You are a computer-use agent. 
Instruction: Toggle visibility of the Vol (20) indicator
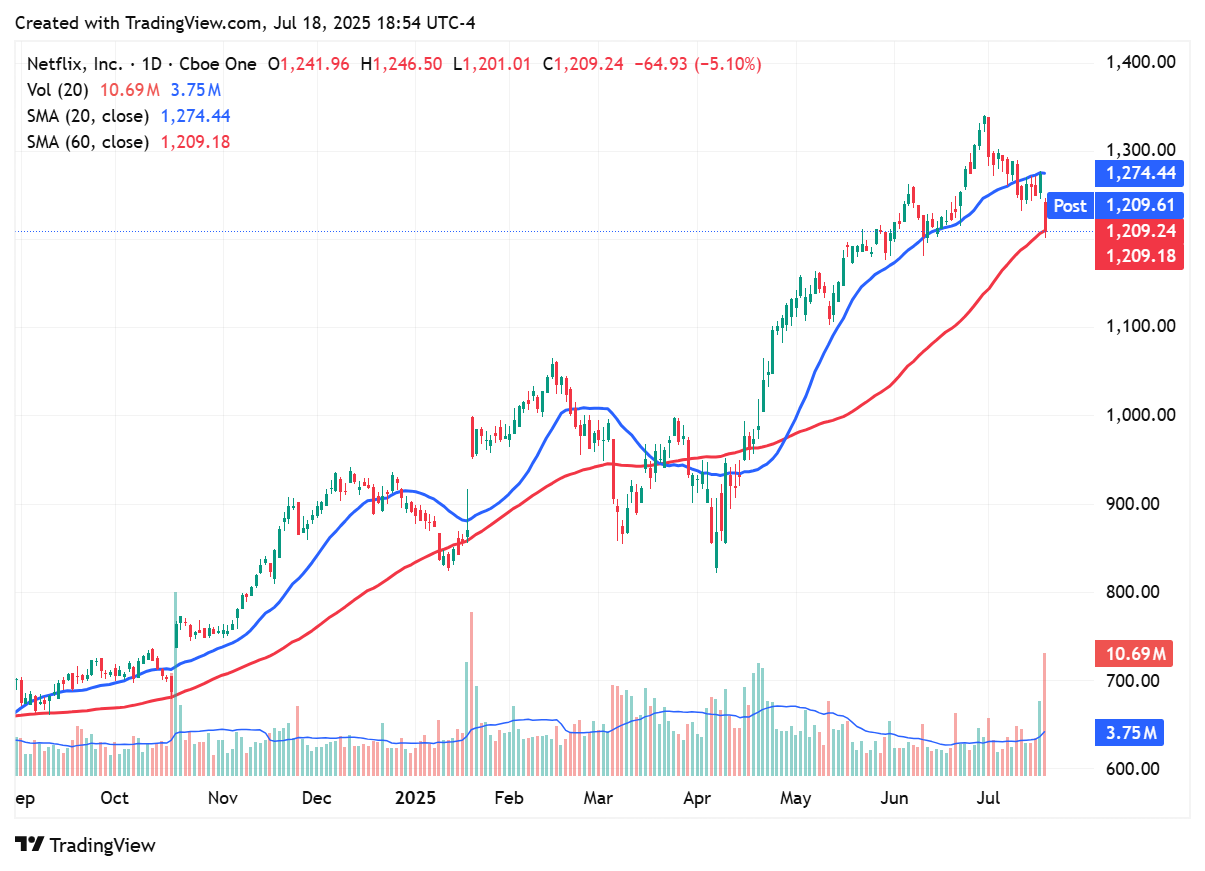(x=60, y=89)
